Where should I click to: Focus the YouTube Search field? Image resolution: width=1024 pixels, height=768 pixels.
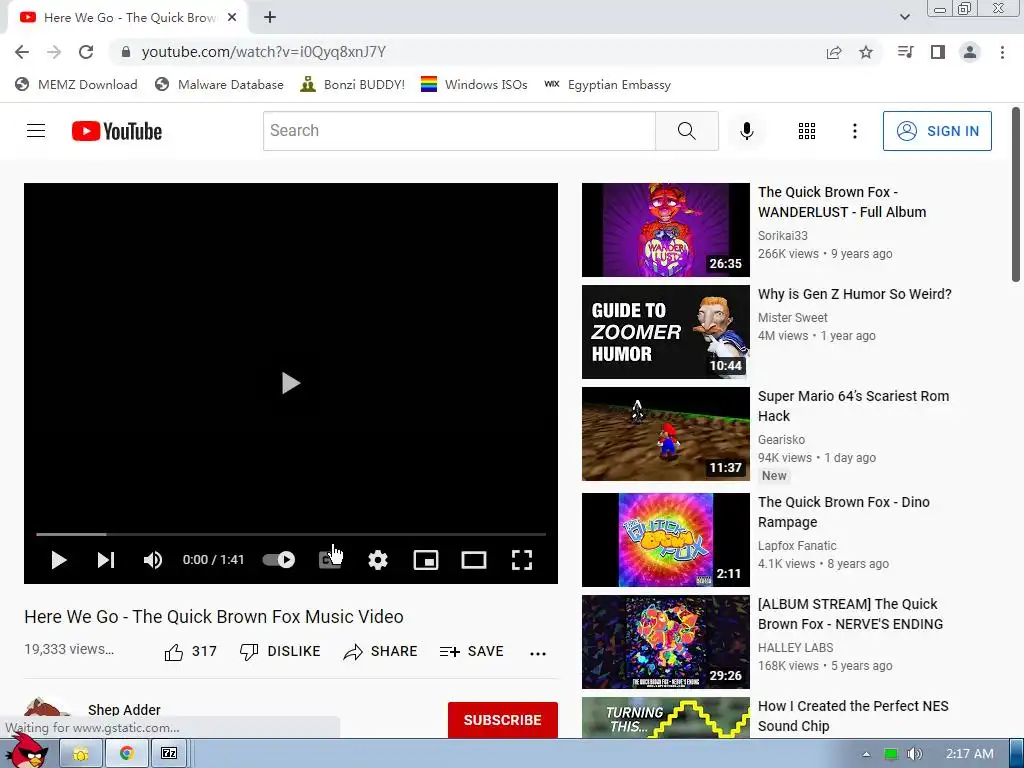pyautogui.click(x=459, y=131)
